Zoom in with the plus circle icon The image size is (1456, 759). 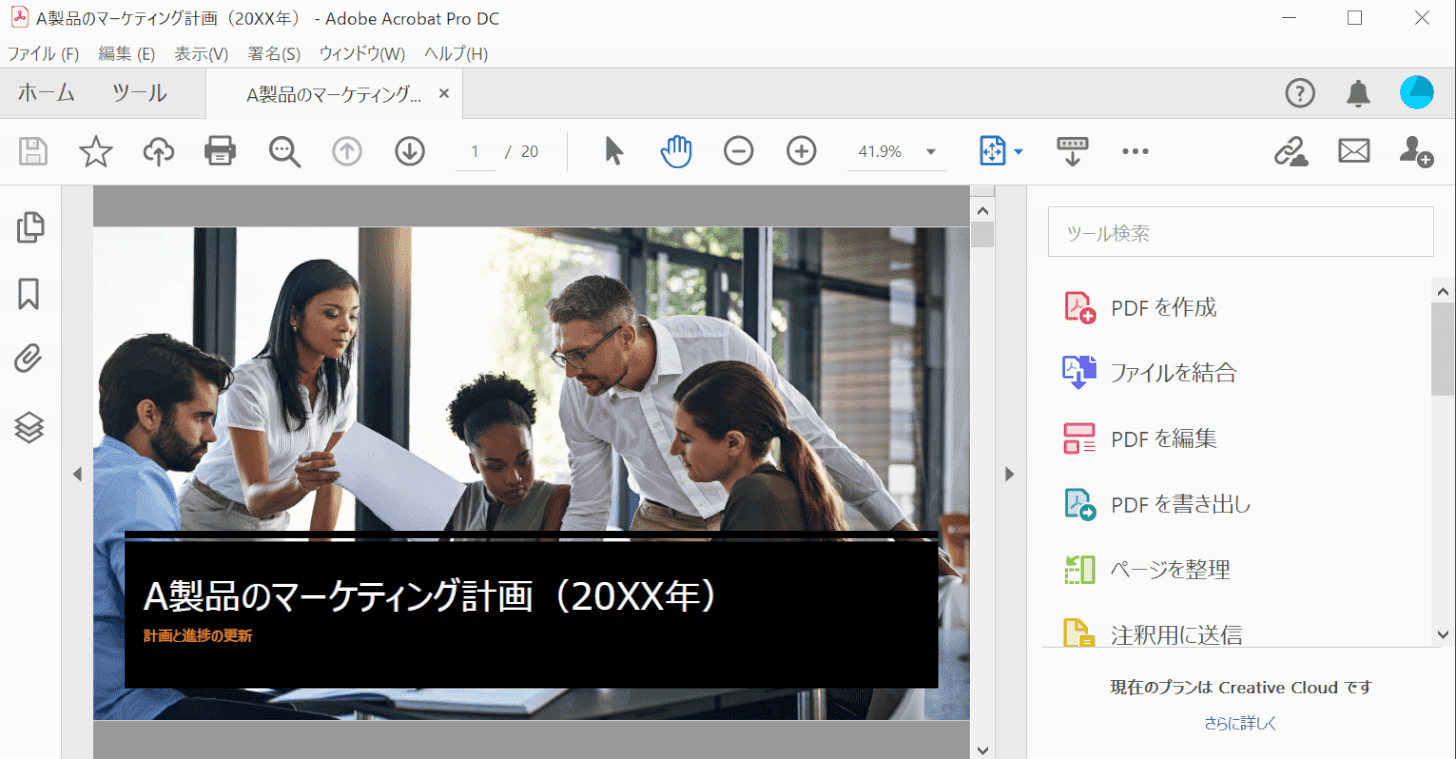point(802,151)
